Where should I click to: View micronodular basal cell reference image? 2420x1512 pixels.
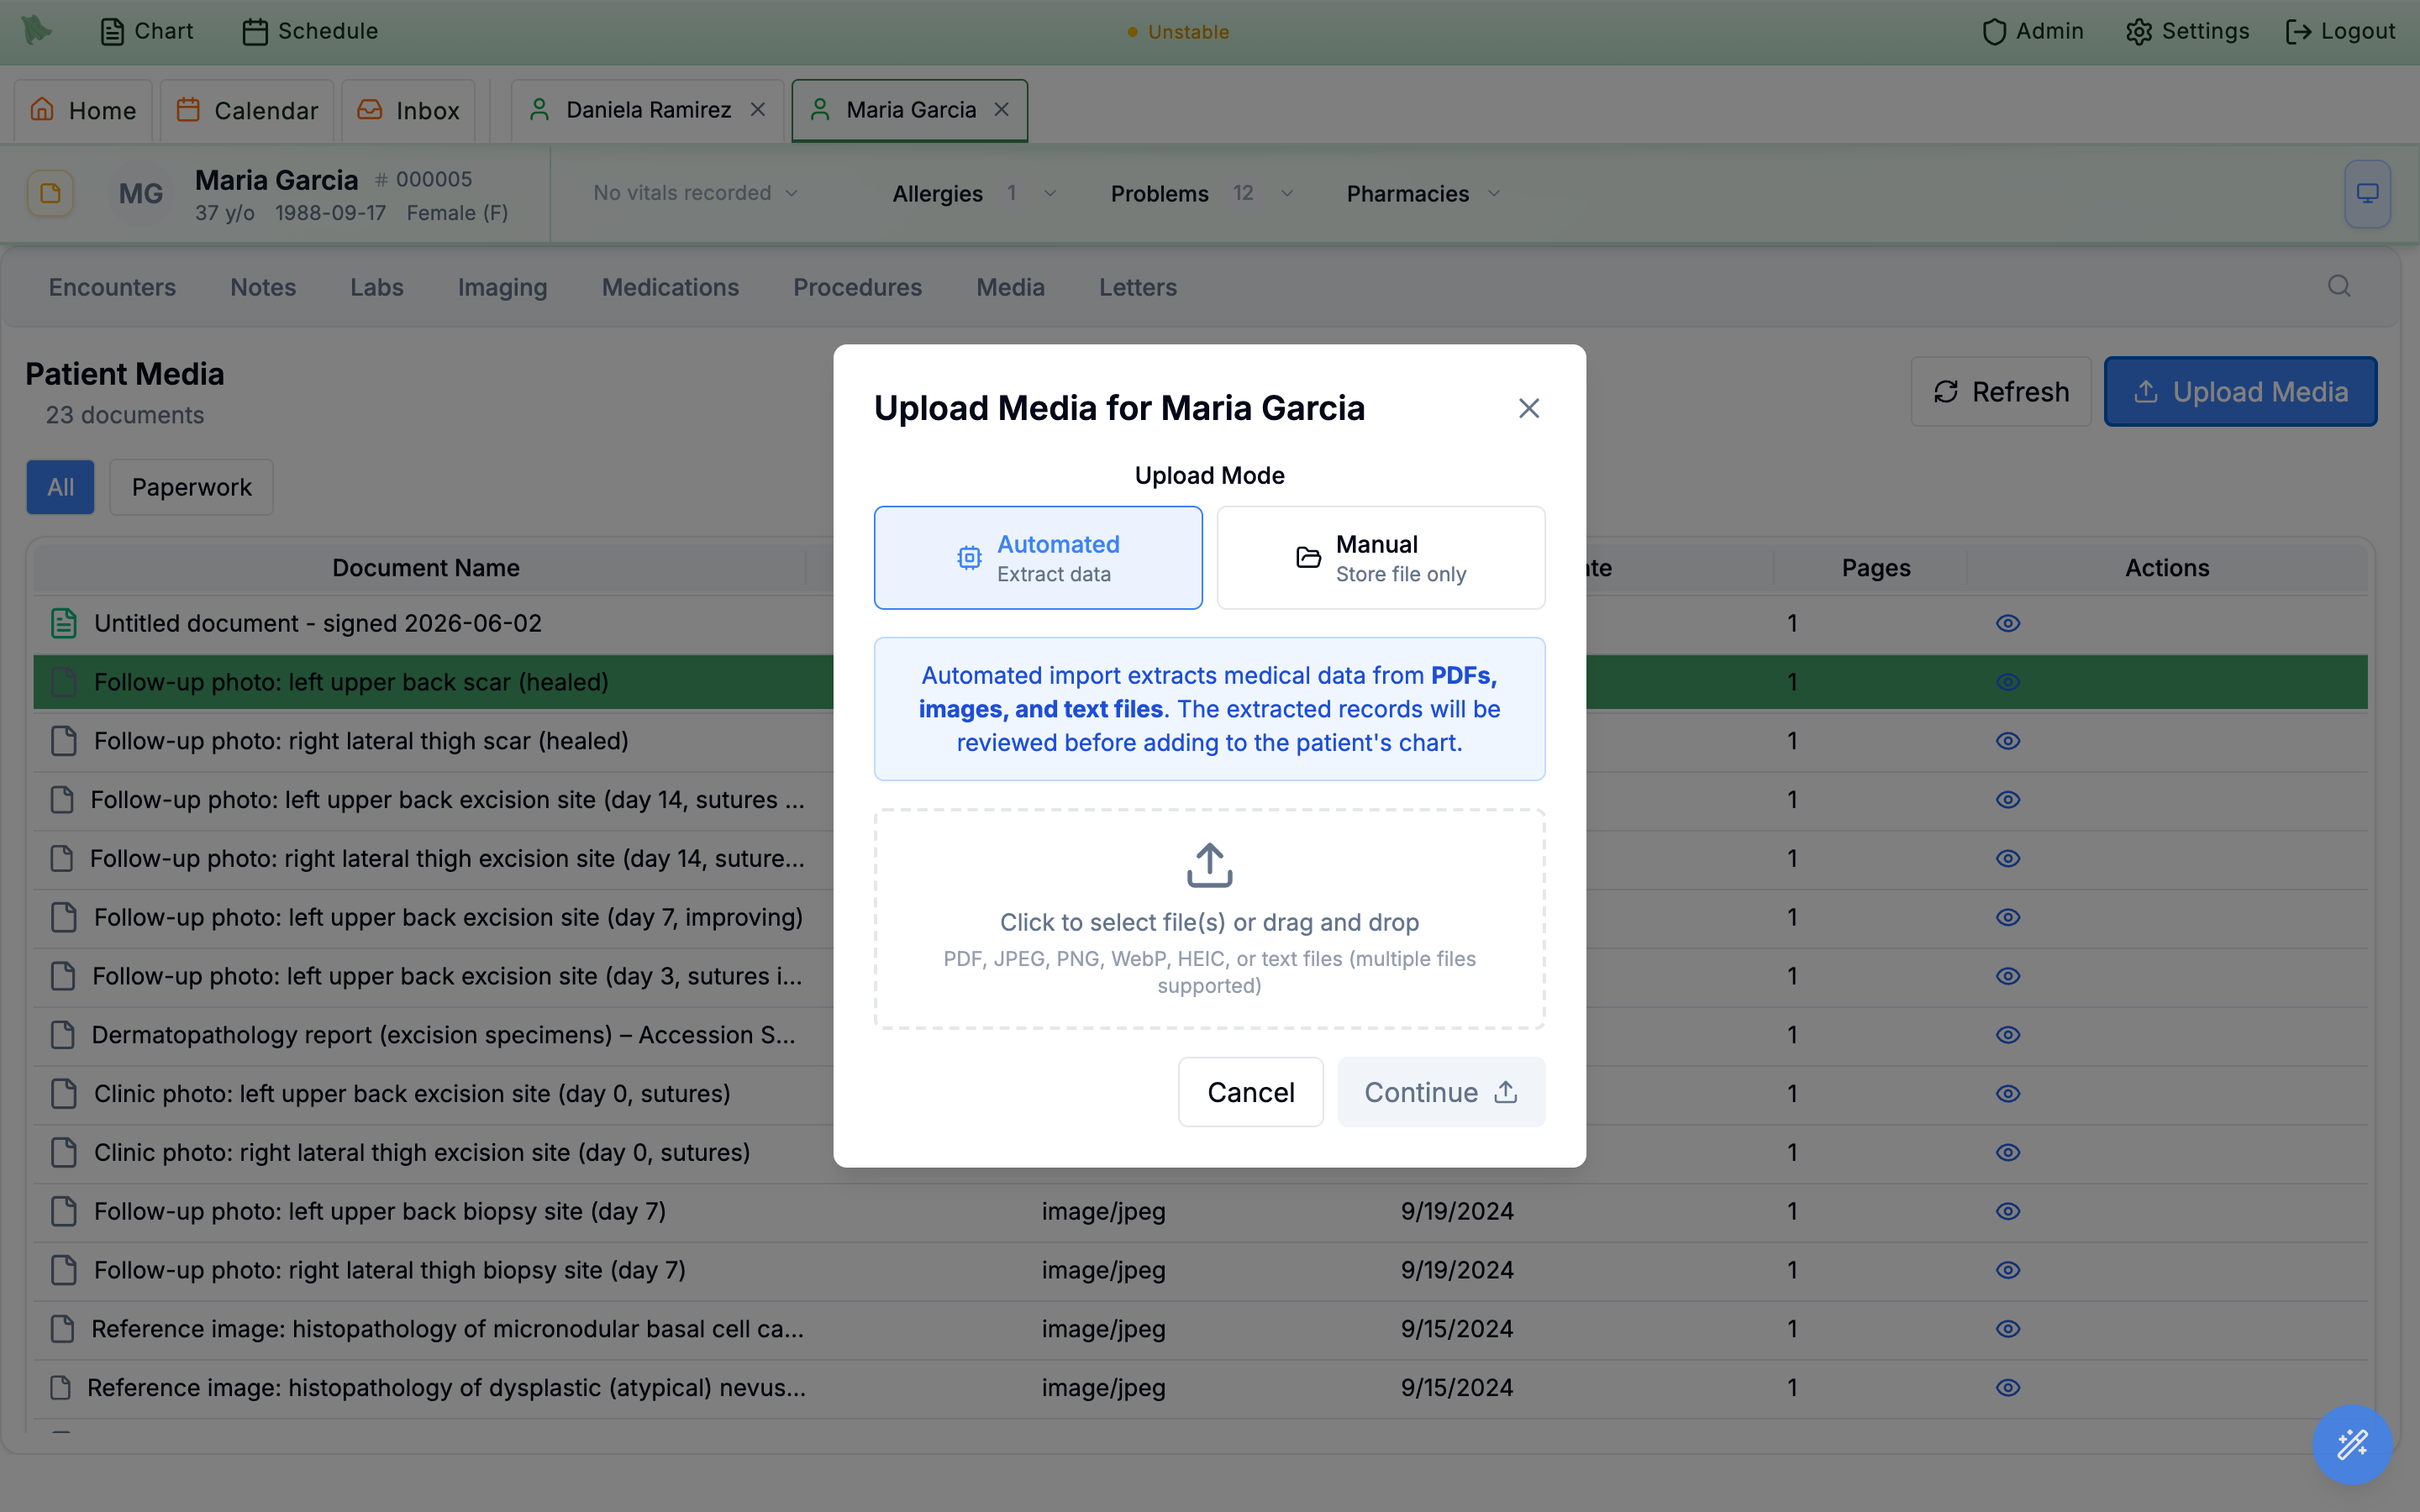pyautogui.click(x=2008, y=1329)
